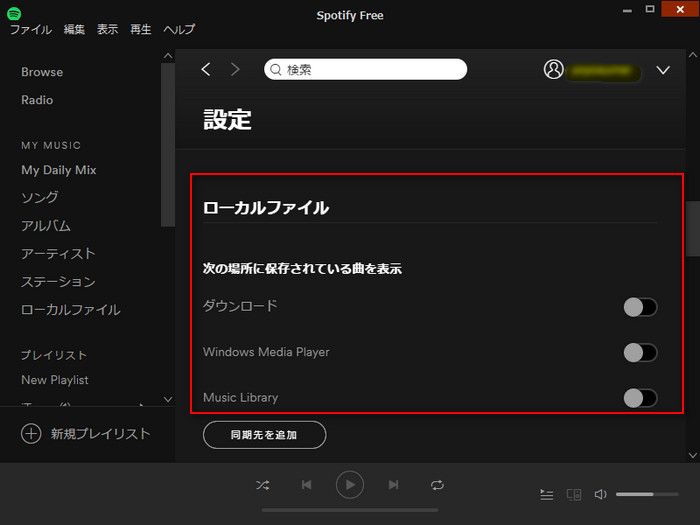This screenshot has width=700, height=525.
Task: Click the 同期先を追加 button
Action: click(x=264, y=435)
